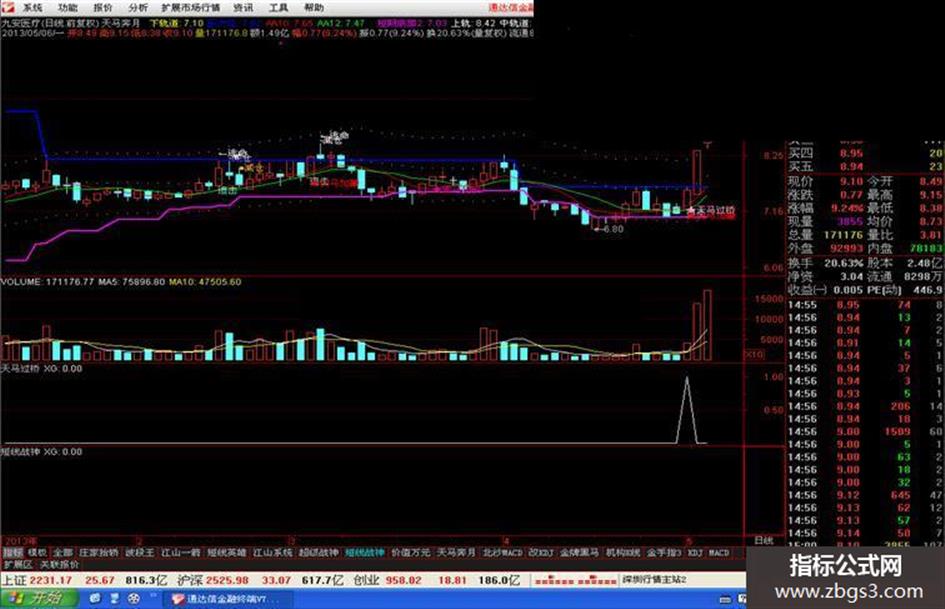Click the 买五 order book row
This screenshot has height=609, width=945.
point(865,166)
